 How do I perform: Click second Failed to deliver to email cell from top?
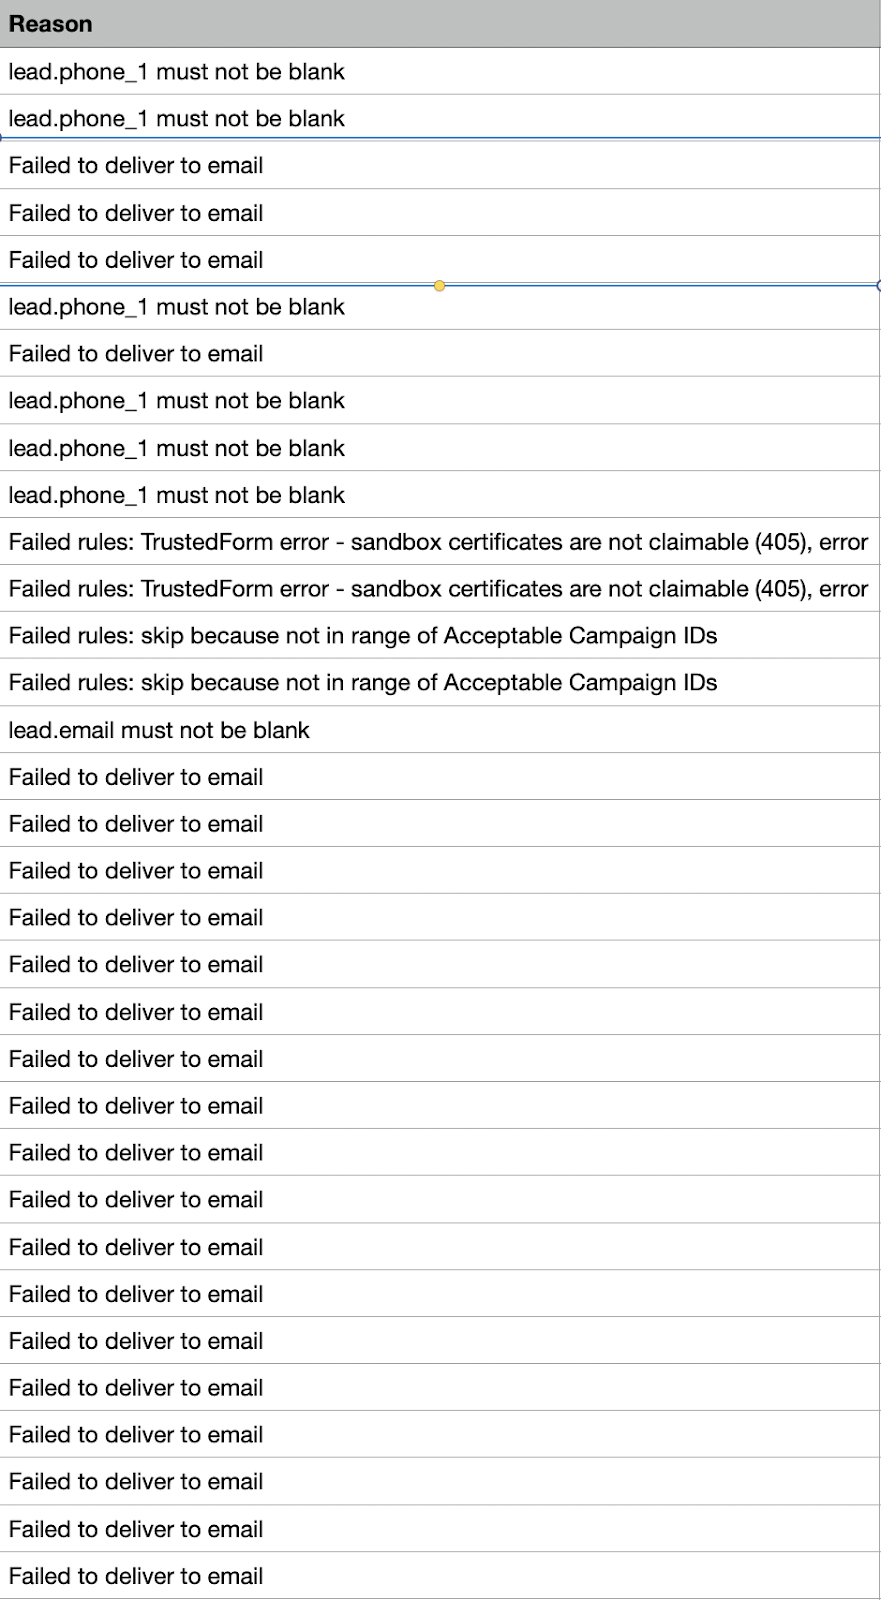click(x=136, y=213)
